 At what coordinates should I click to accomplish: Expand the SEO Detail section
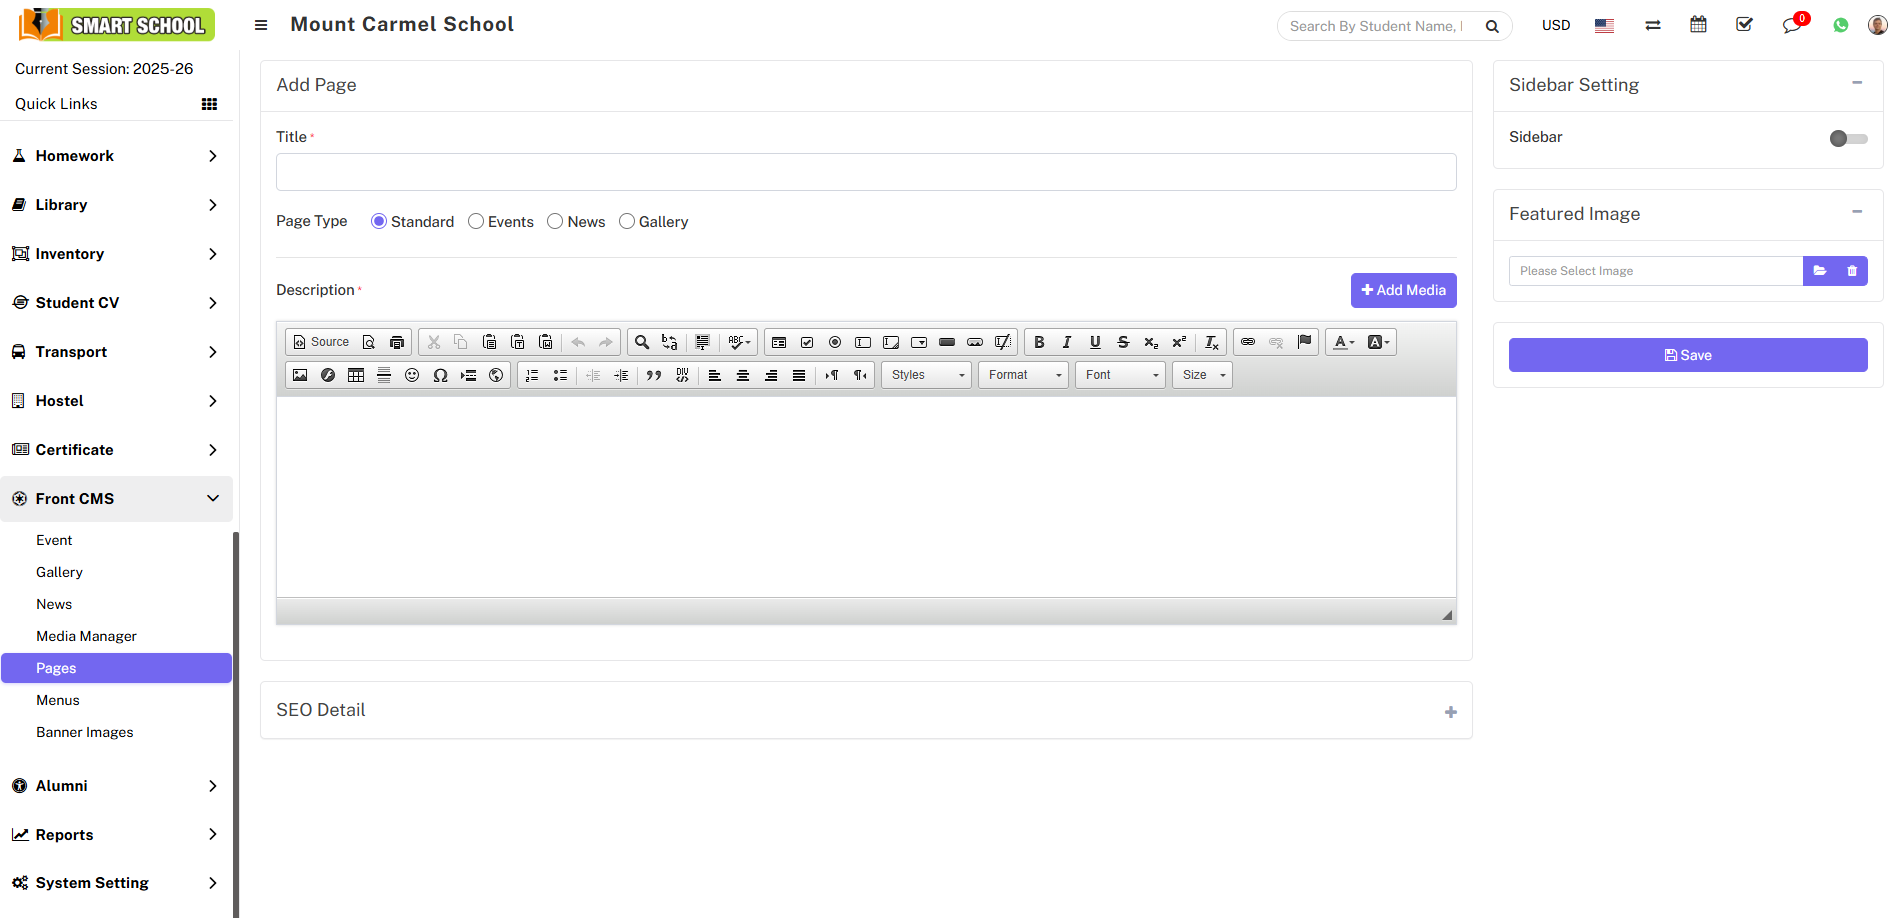(1450, 711)
